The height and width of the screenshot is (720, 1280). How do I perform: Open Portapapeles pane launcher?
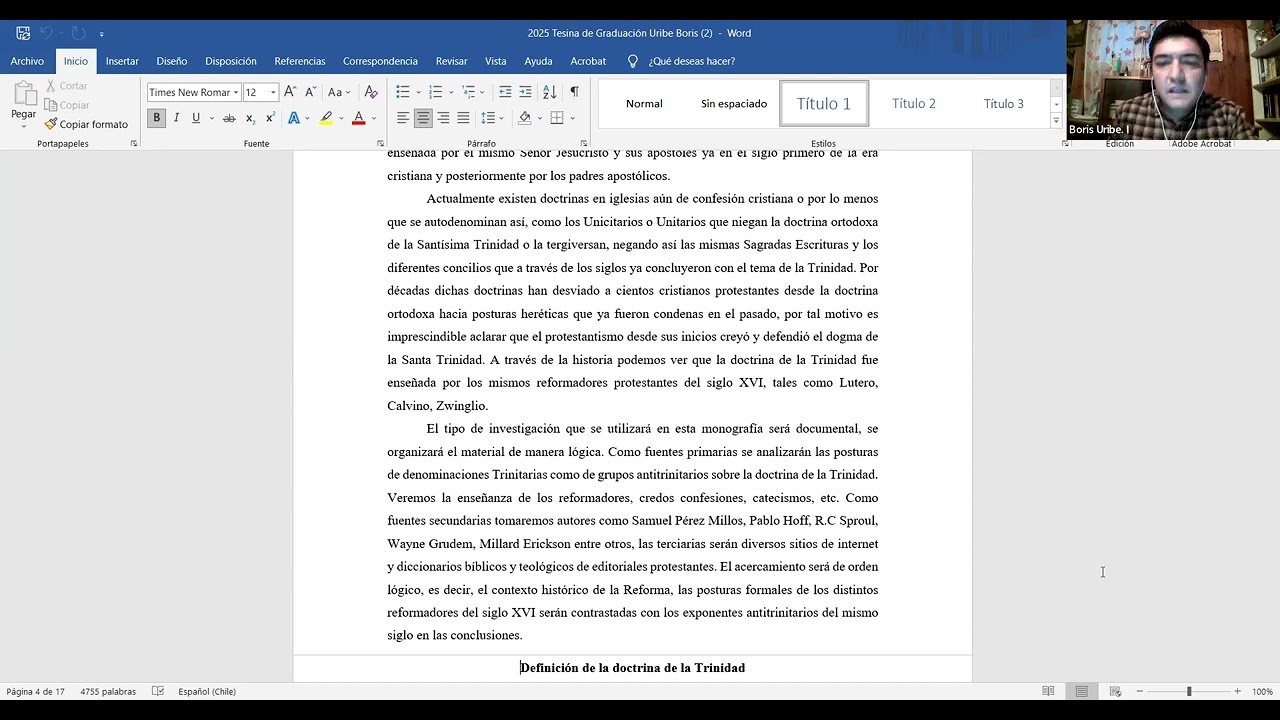(x=134, y=144)
